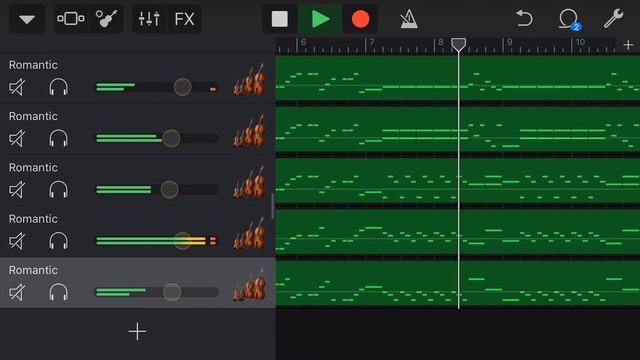Screen dimensions: 640x360
Task: Stop playback with the square button
Action: 280,19
